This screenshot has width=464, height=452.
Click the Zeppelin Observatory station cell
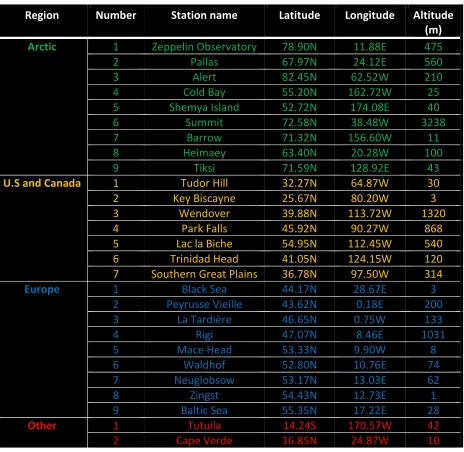204,47
